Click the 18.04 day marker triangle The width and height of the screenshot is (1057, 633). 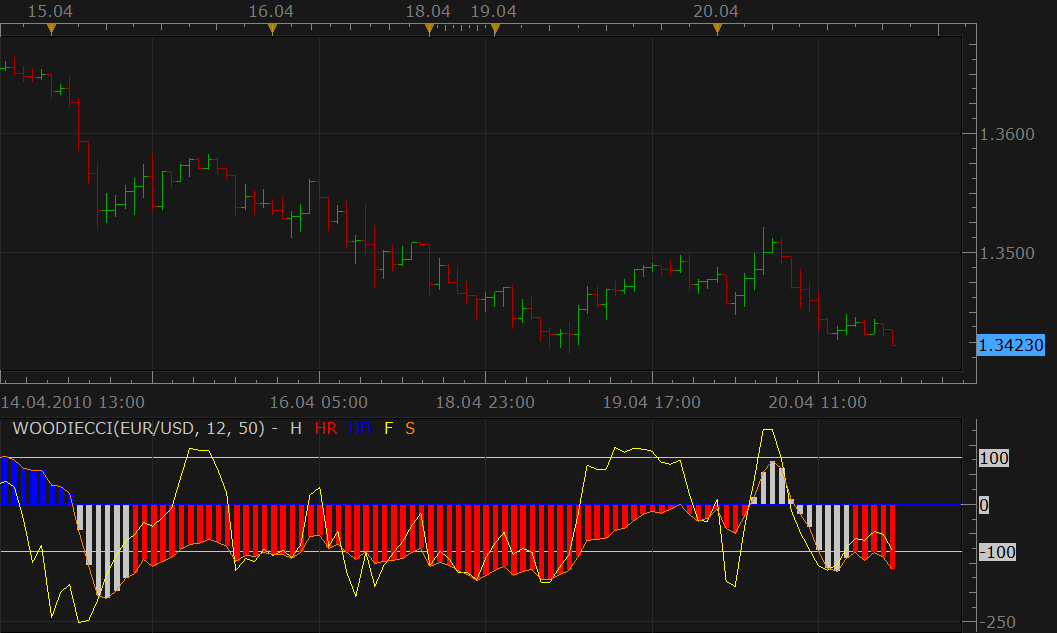tap(429, 29)
